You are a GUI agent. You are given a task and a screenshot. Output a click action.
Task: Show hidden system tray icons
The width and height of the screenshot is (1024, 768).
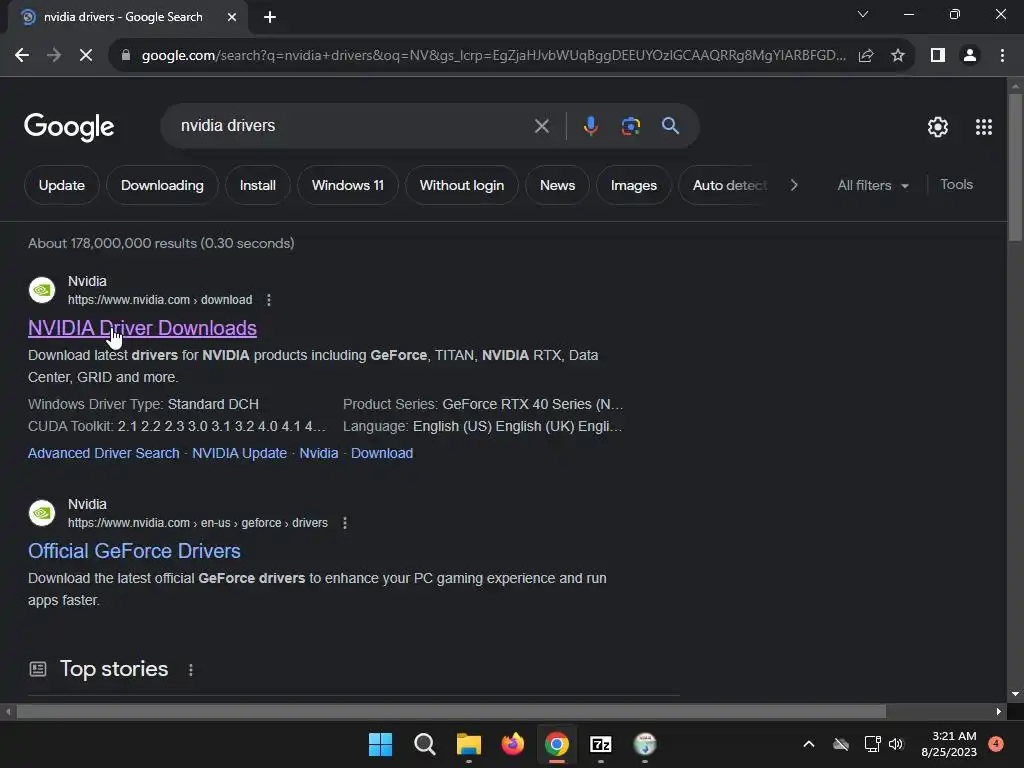point(808,744)
